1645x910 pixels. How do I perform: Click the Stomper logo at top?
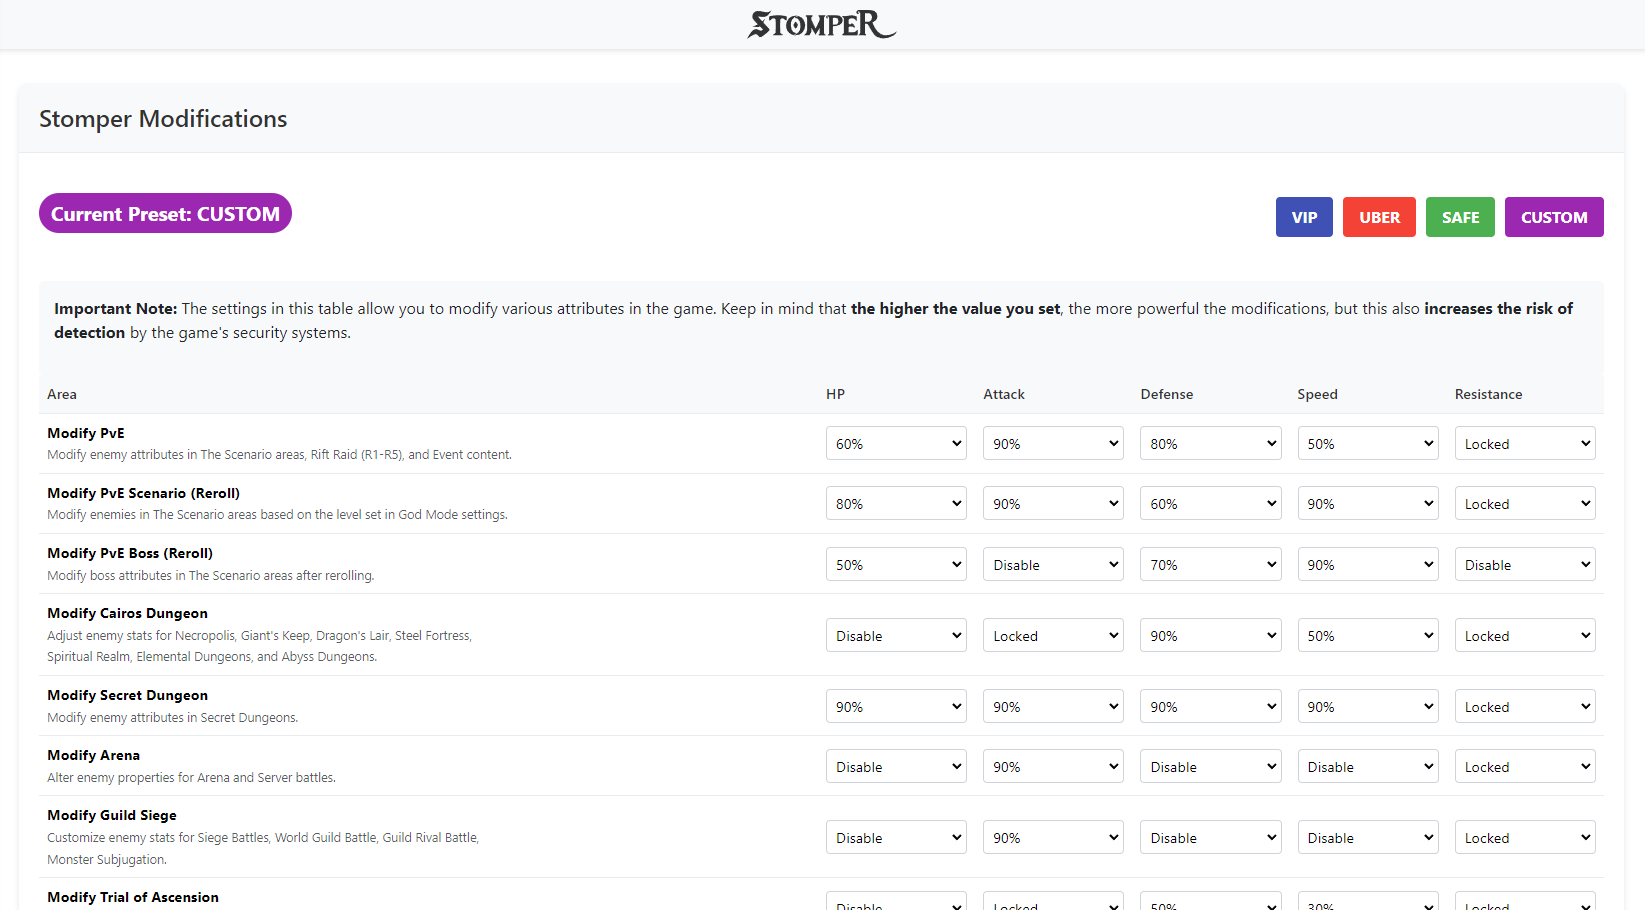click(822, 24)
